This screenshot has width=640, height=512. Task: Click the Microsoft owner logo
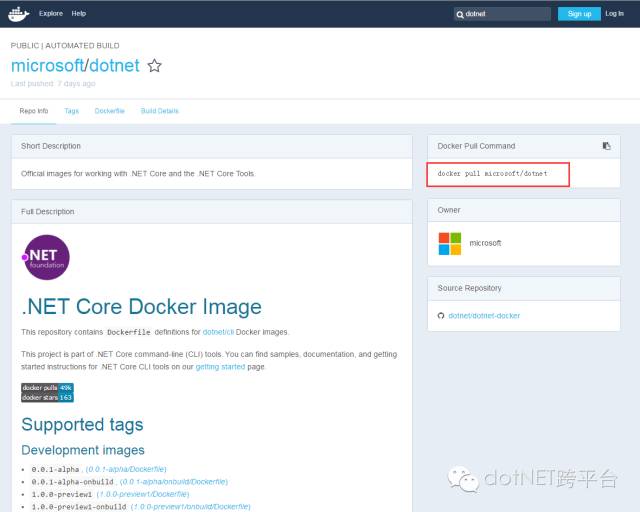click(450, 244)
